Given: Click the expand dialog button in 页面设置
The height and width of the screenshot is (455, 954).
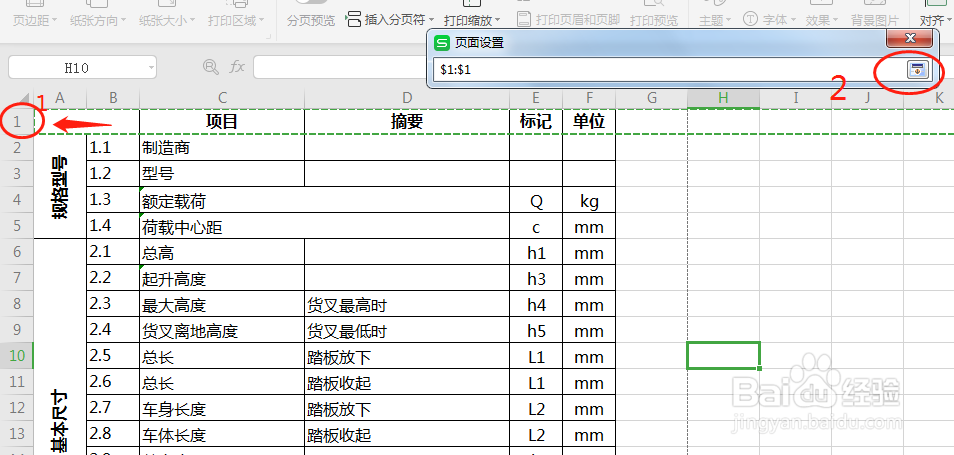Looking at the screenshot, I should click(917, 70).
